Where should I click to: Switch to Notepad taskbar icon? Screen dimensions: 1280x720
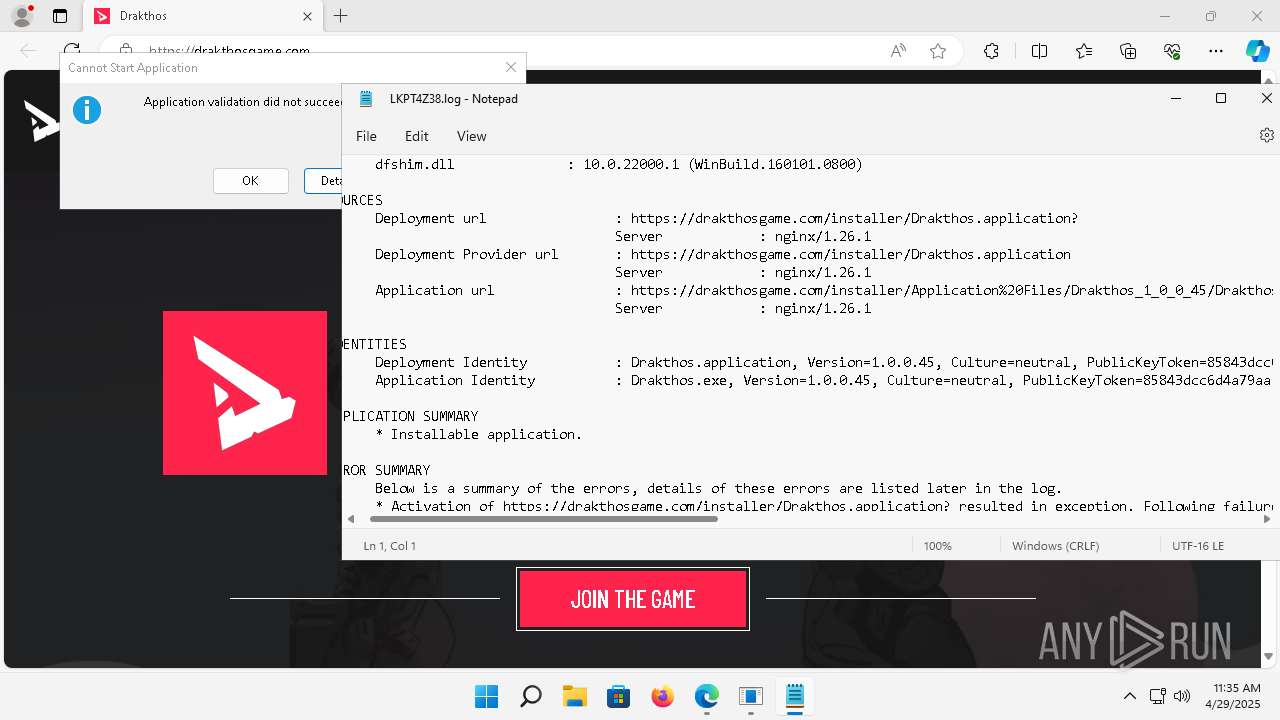[794, 696]
